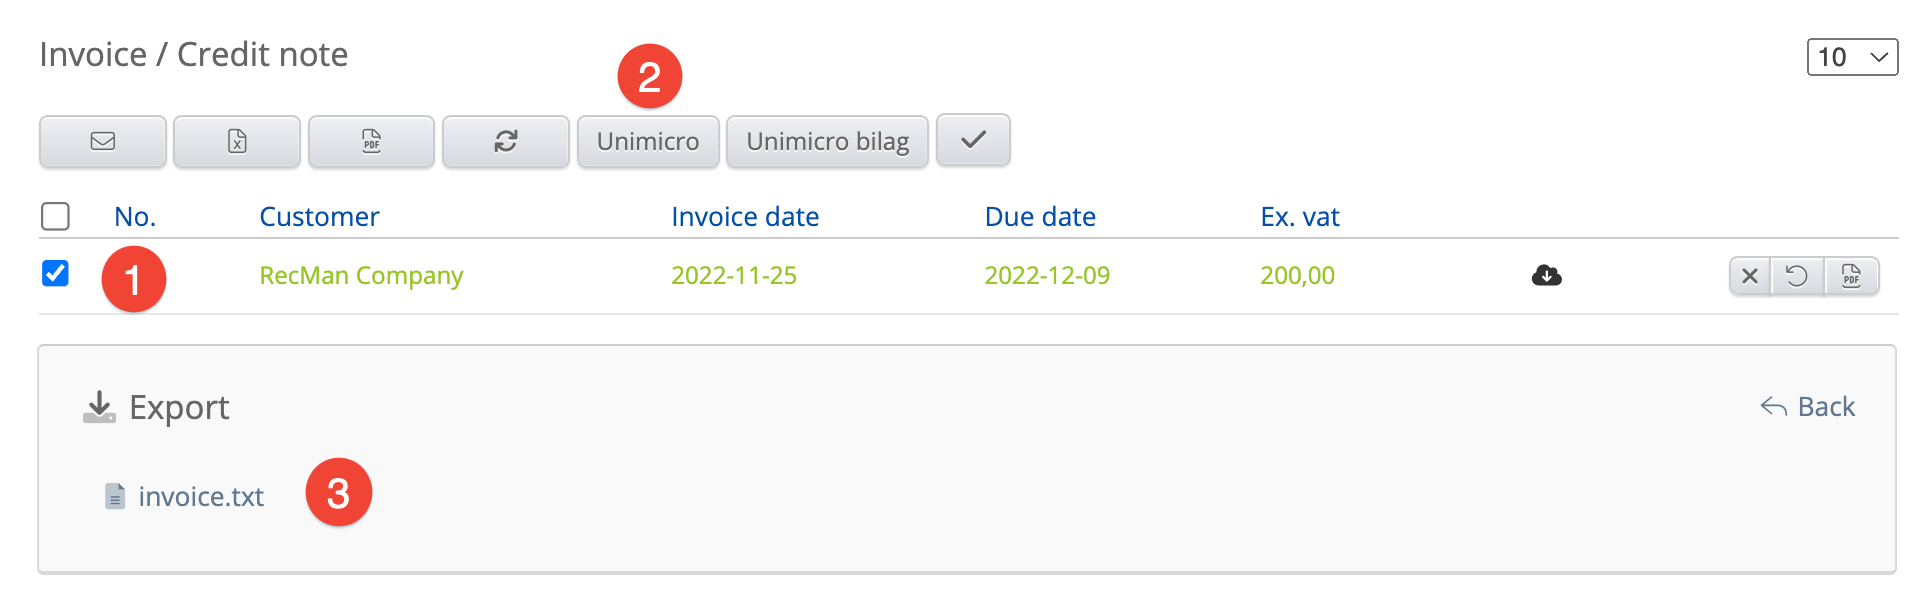The image size is (1928, 598).
Task: Click the refresh sync toolbar button
Action: coord(506,141)
